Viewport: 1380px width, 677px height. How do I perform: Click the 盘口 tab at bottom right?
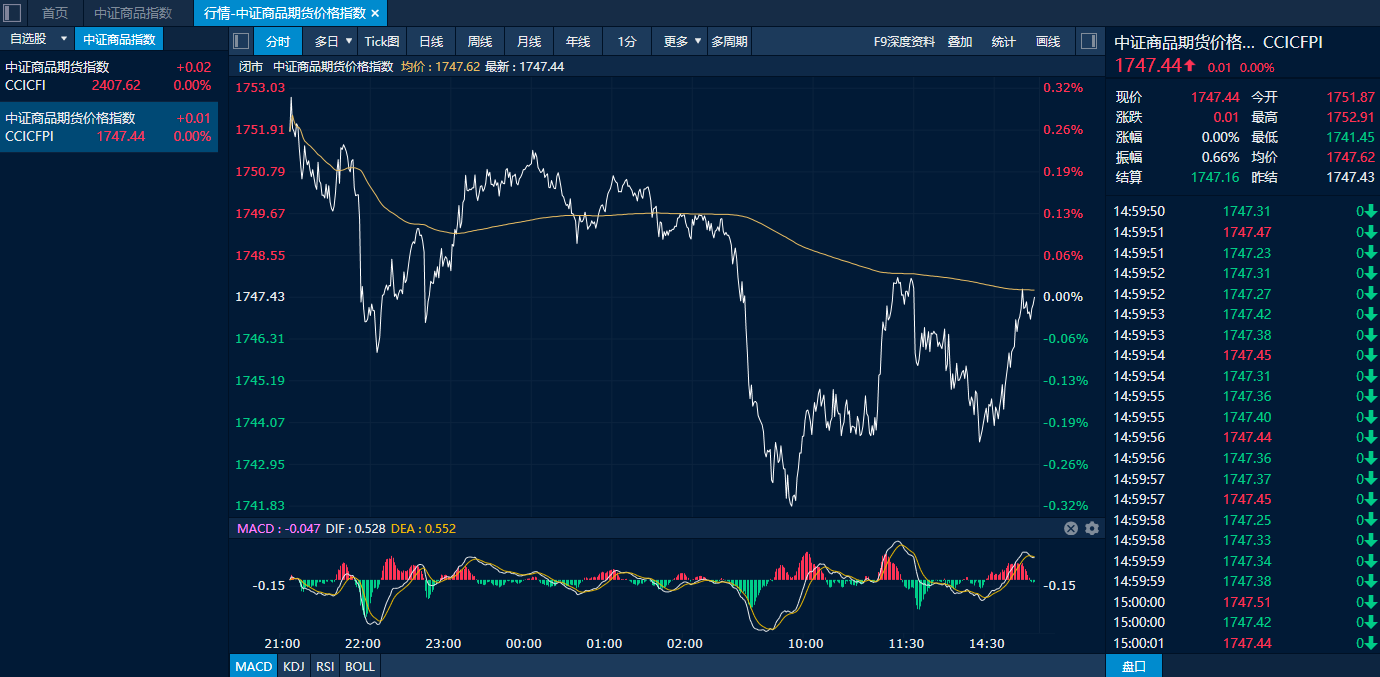tap(1133, 666)
